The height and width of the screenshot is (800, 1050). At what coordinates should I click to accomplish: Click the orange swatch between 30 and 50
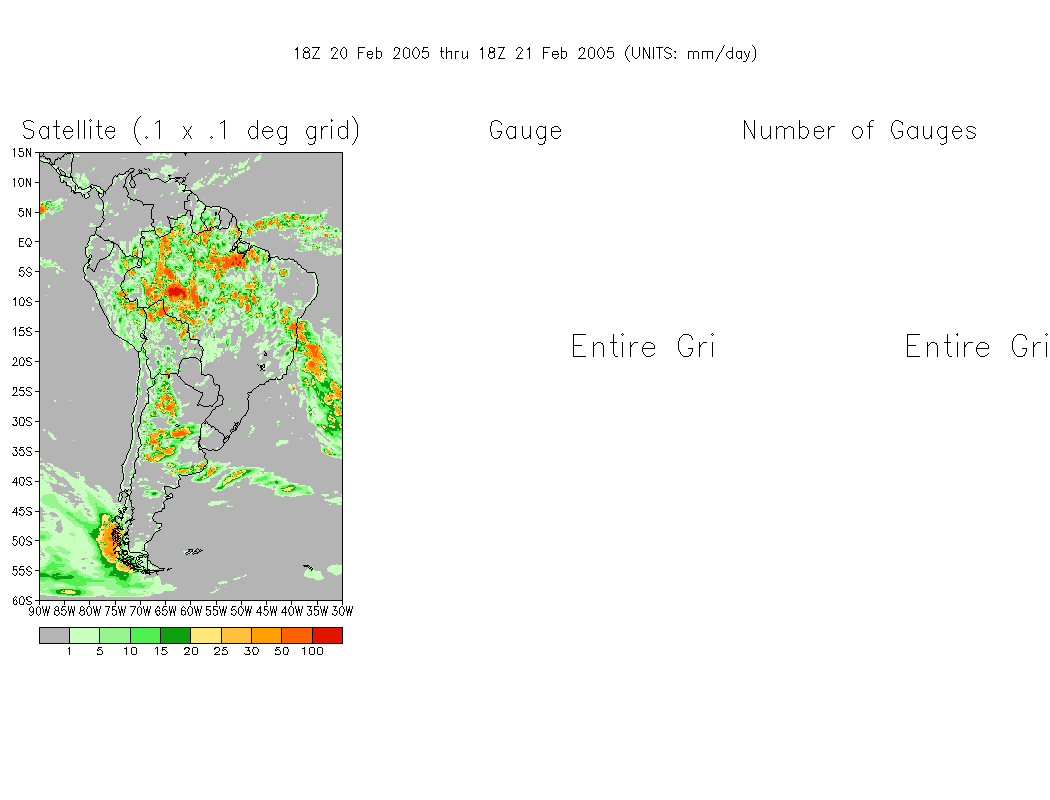click(267, 635)
